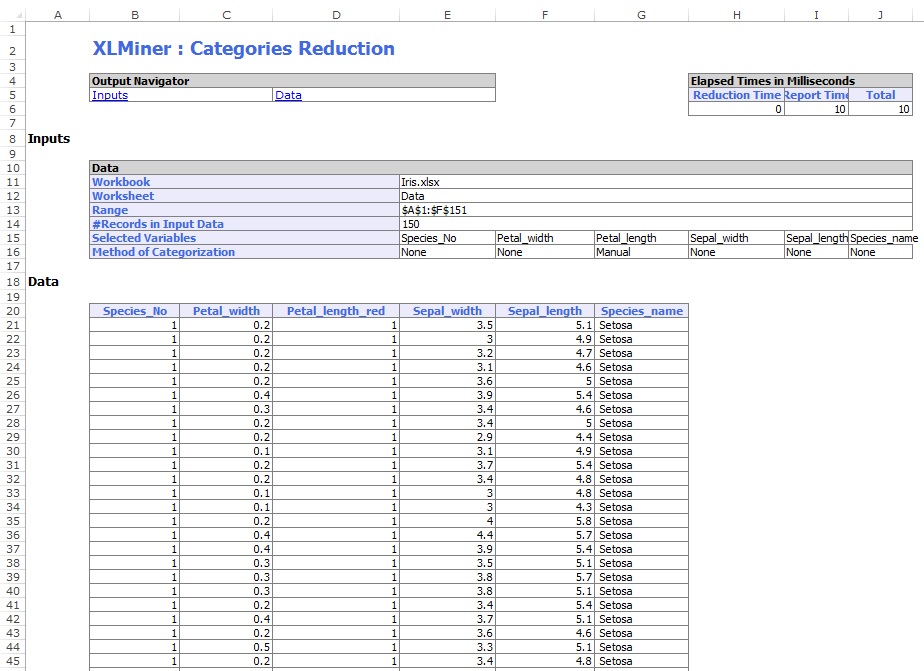Viewport: 924px width, 671px height.
Task: Select the Reduction Time header link
Action: click(737, 95)
